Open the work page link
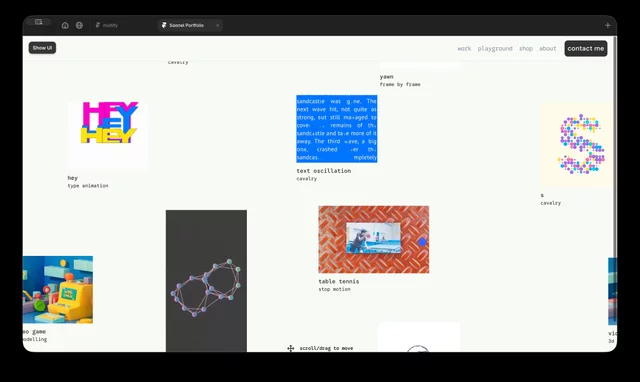This screenshot has width=640, height=382. point(464,49)
